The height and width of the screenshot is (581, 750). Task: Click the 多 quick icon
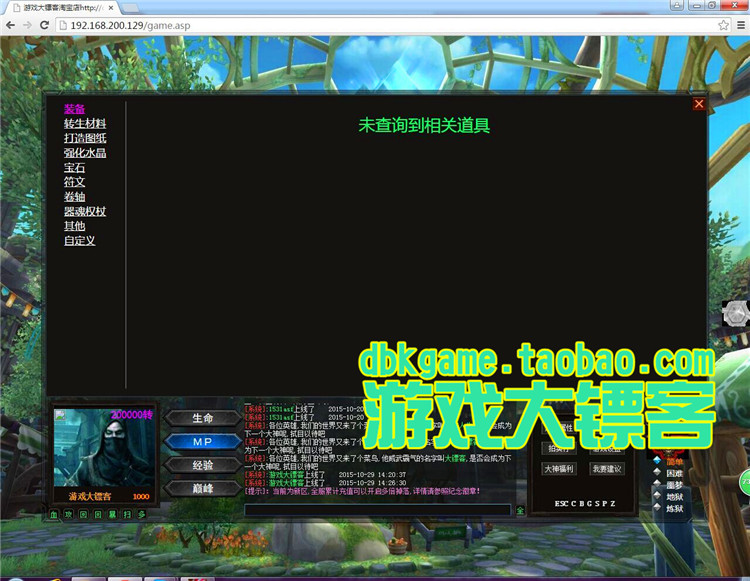pyautogui.click(x=142, y=515)
